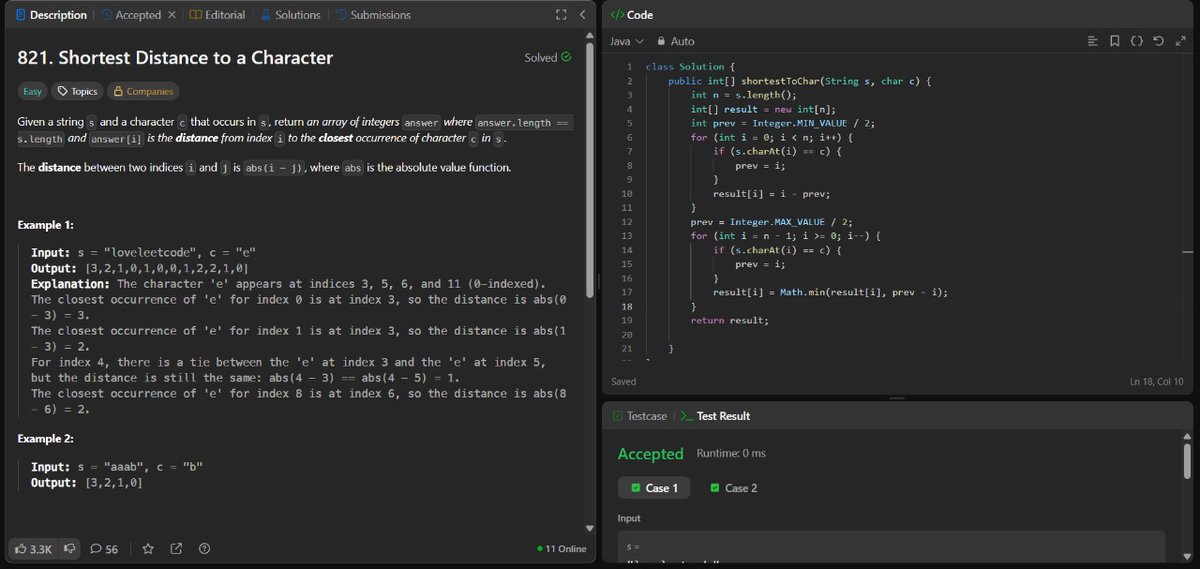The width and height of the screenshot is (1200, 569).
Task: Collapse description panel with the left chevron
Action: click(582, 15)
